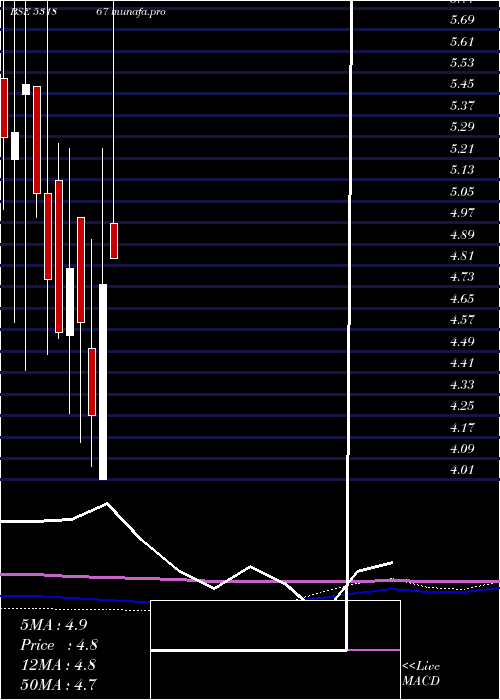
Task: Click the 5.05 price axis label
Action: (462, 192)
